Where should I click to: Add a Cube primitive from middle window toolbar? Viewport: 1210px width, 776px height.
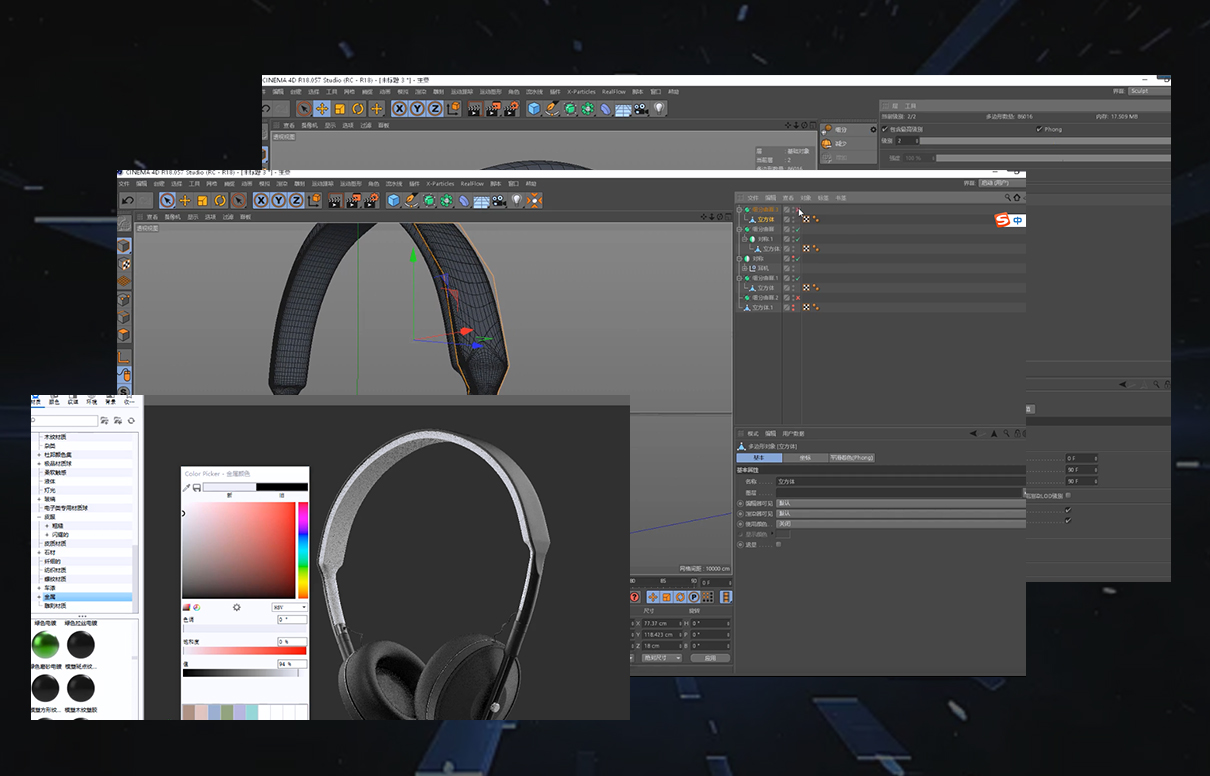(x=394, y=200)
